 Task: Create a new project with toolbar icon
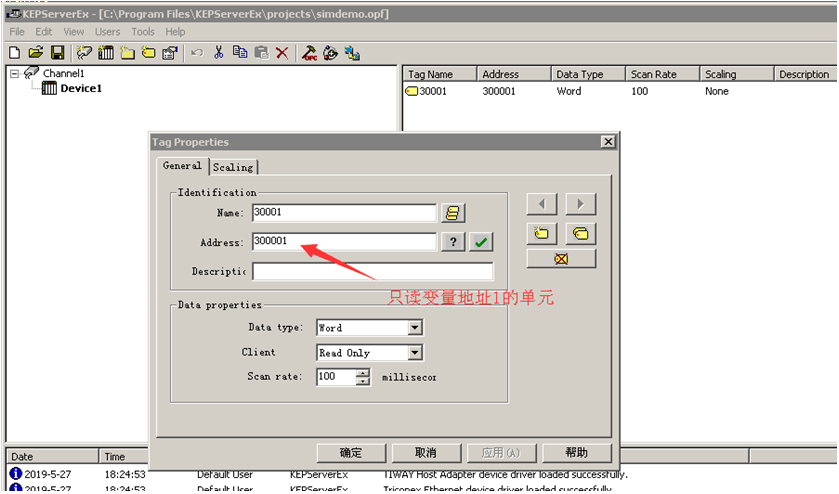(x=15, y=52)
